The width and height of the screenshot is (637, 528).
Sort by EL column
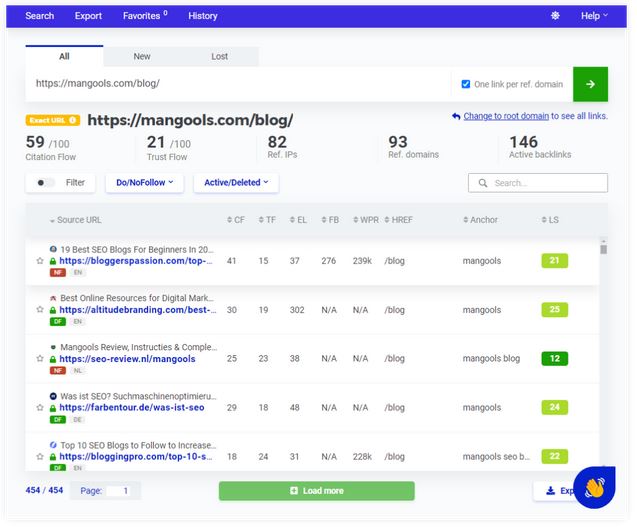(x=298, y=220)
